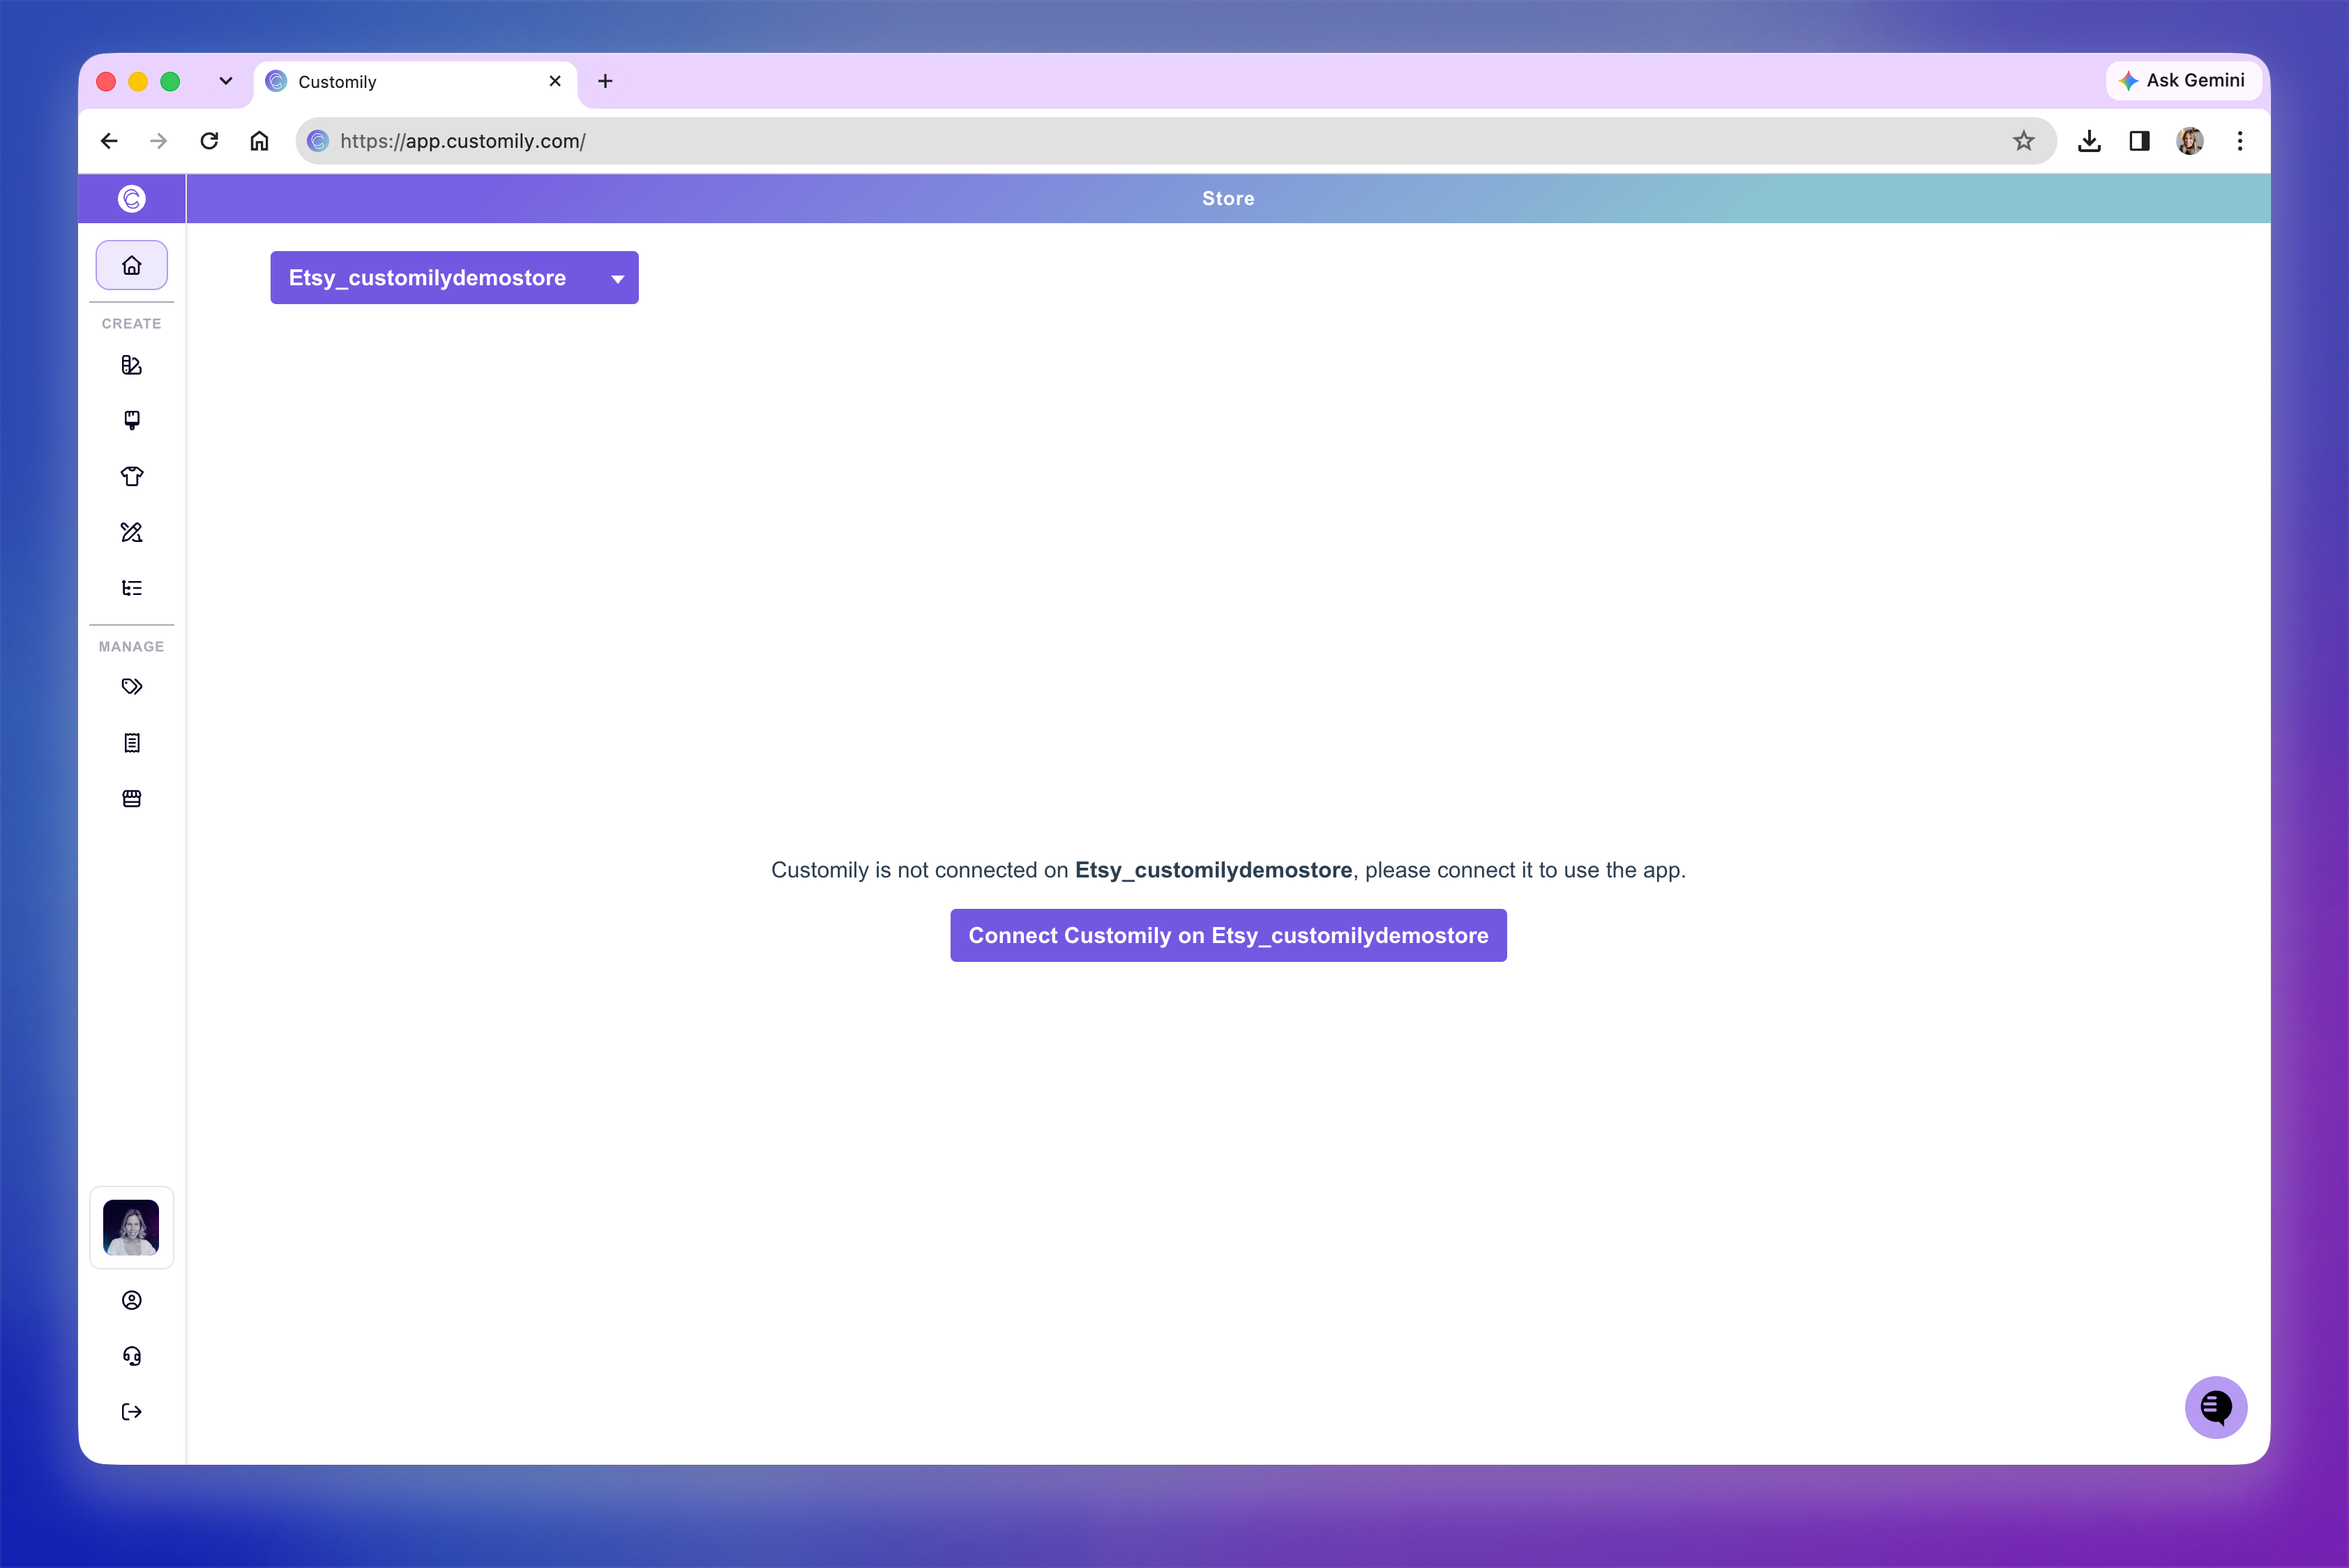Expand the Etsy_customilydemostore store dropdown
Screen dimensions: 2349x1568
454,278
